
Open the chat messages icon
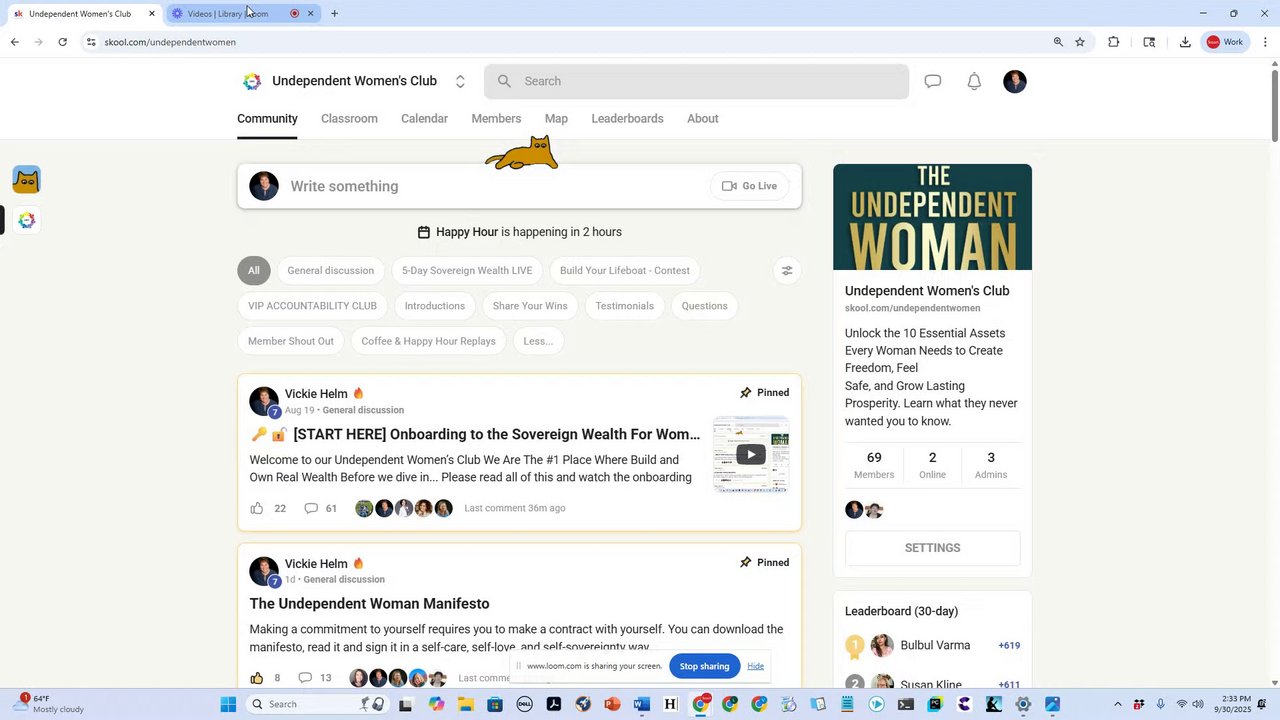click(x=933, y=81)
